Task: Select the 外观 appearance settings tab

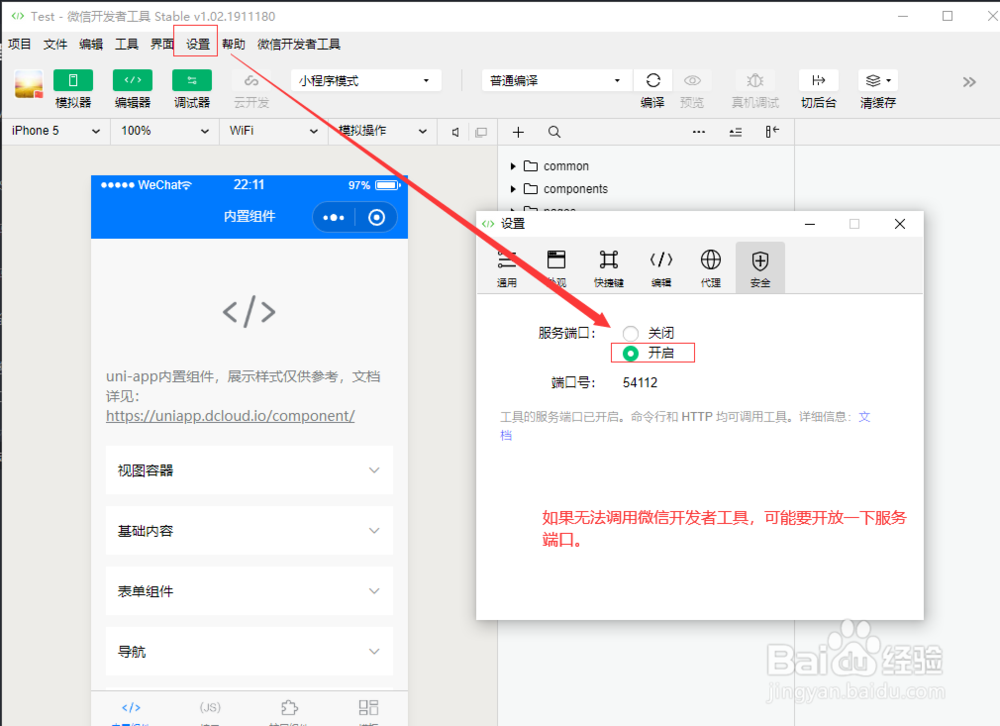Action: [556, 268]
